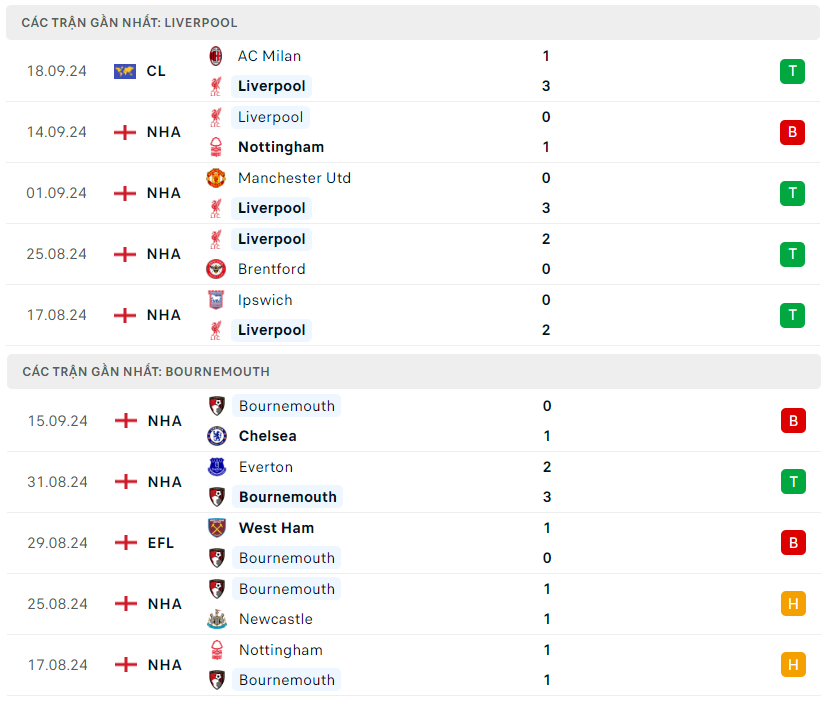Click the Newcastle club crest
This screenshot has height=704, width=824.
[x=217, y=619]
